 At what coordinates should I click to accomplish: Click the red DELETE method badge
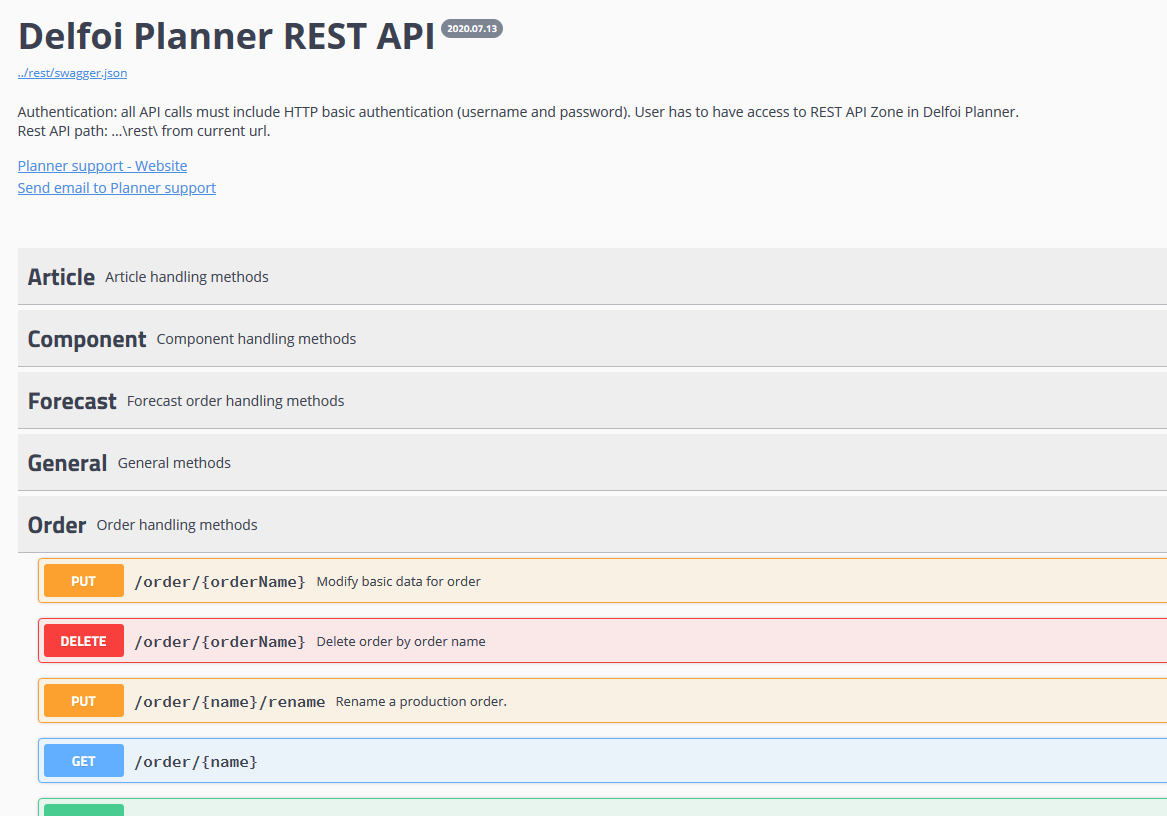click(84, 641)
